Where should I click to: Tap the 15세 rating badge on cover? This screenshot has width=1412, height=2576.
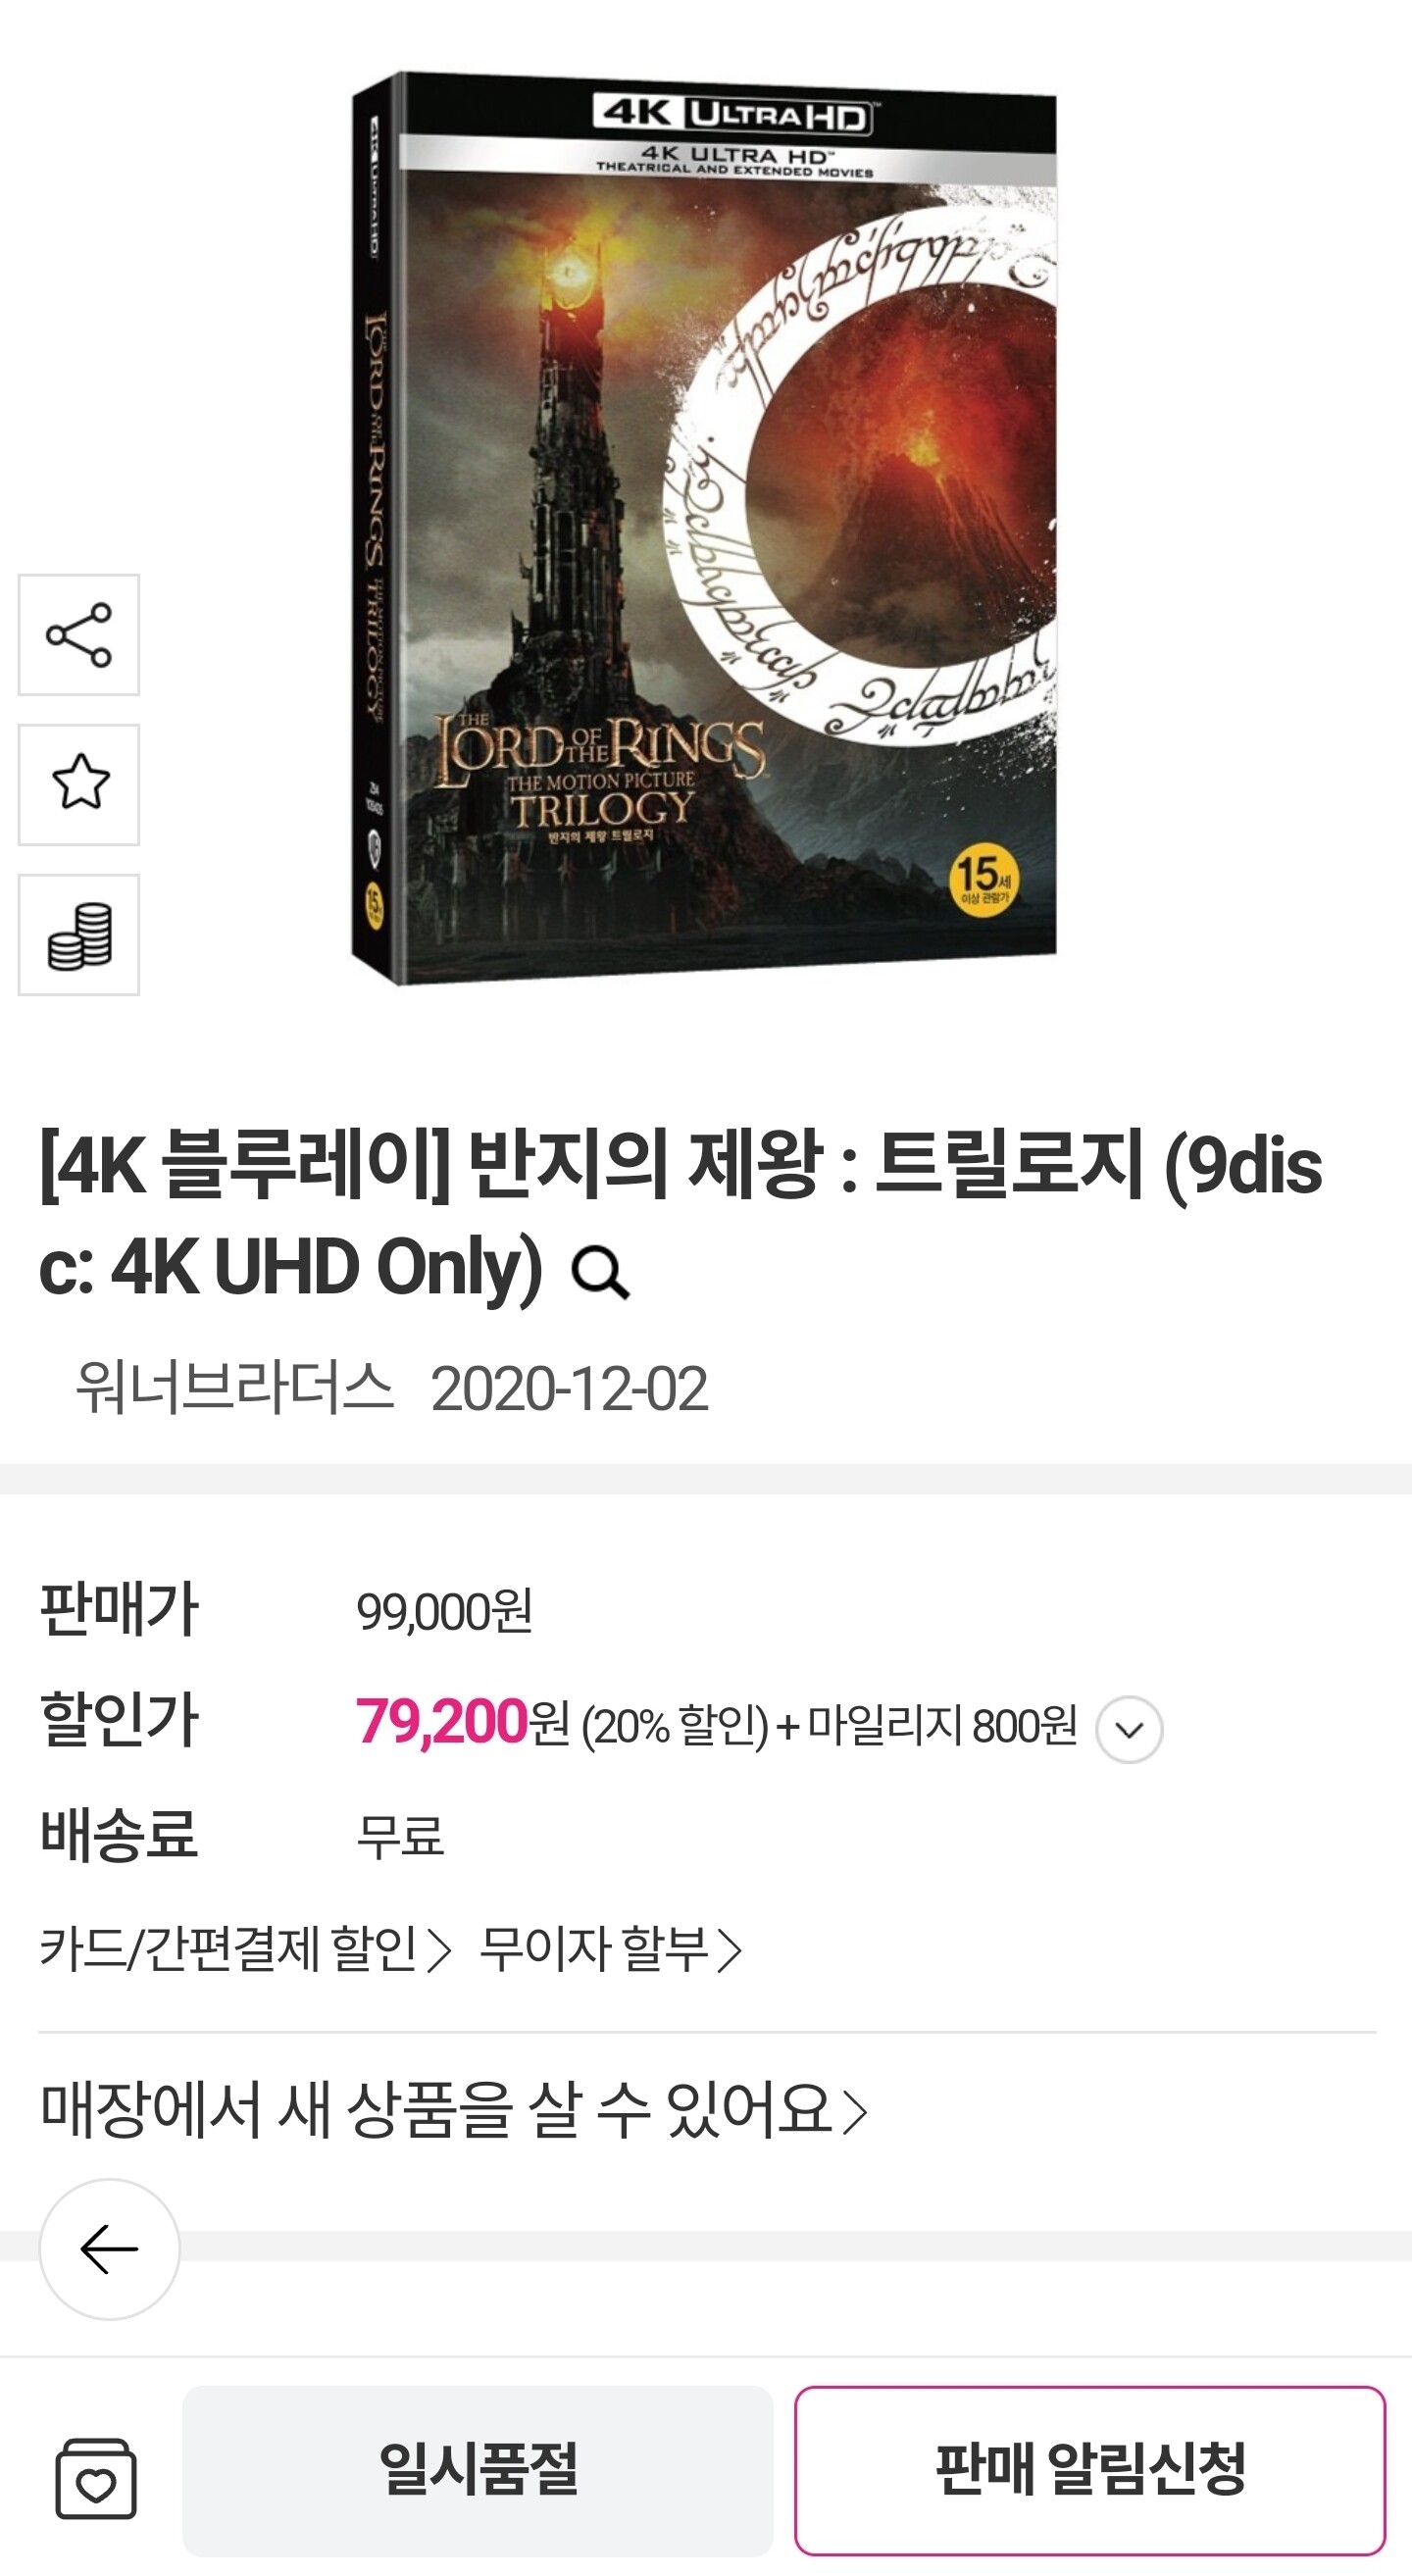tap(984, 880)
